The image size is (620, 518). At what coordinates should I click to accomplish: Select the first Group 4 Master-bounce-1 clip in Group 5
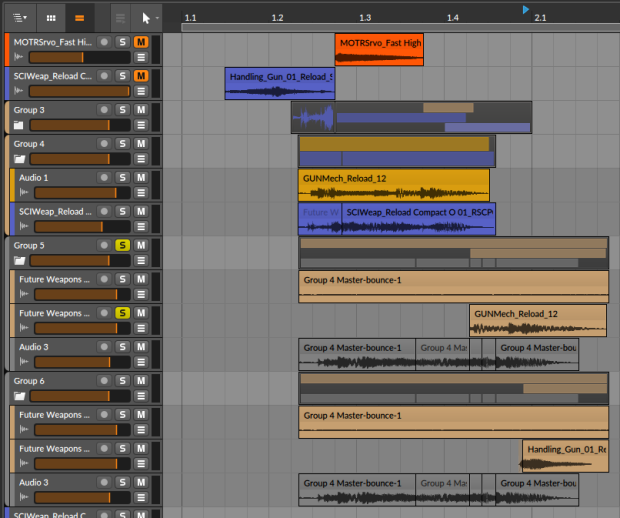[x=454, y=287]
